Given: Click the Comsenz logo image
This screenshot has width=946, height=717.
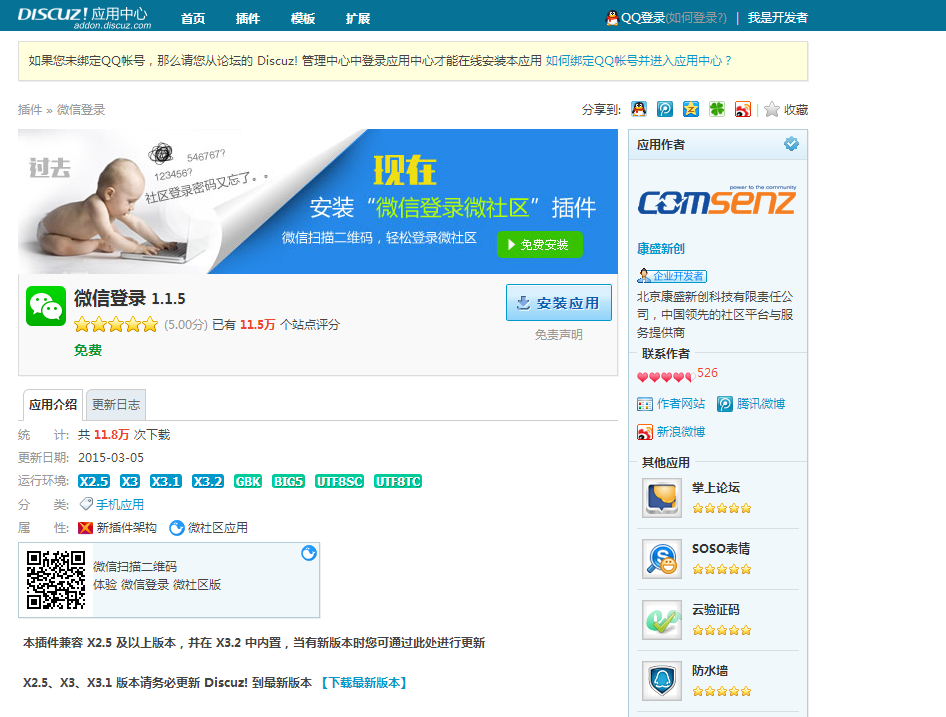Looking at the screenshot, I should coord(717,200).
